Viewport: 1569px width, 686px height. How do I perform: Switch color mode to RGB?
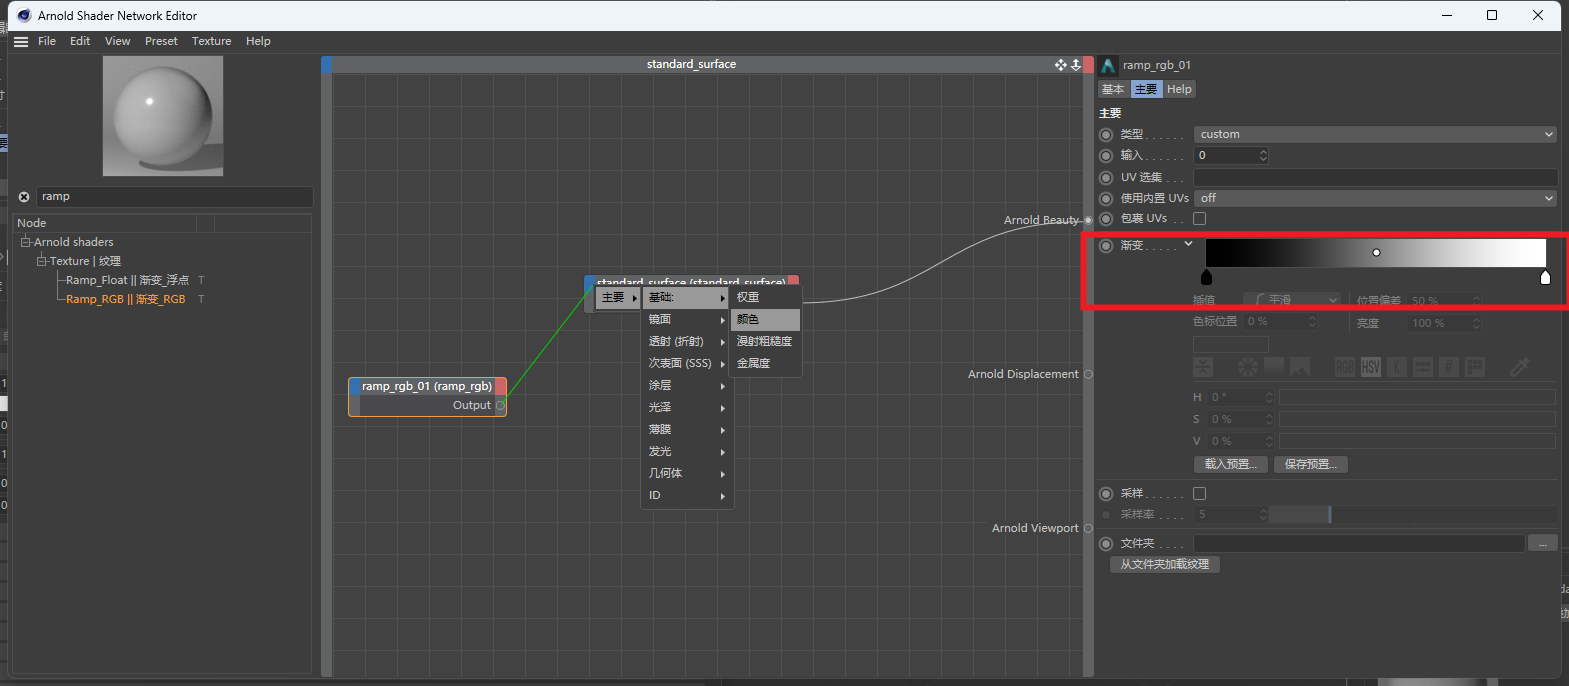[x=1345, y=367]
